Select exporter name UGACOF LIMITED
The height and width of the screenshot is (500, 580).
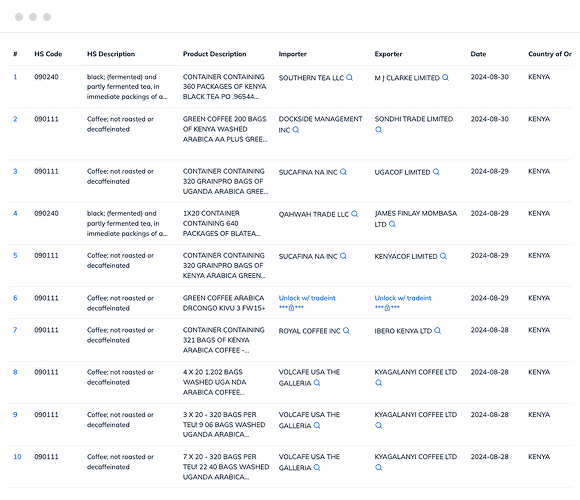point(402,172)
